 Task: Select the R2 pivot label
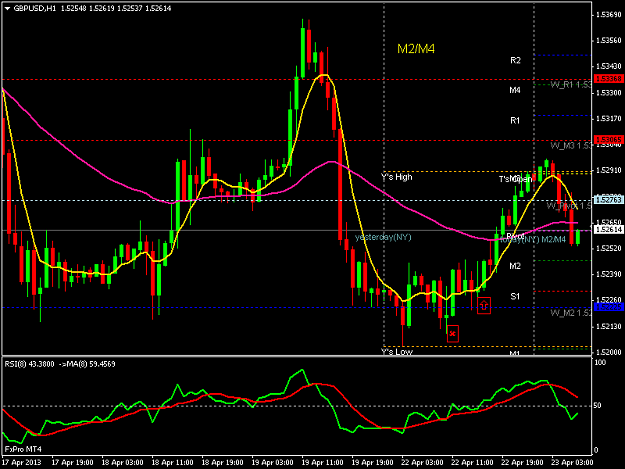(x=515, y=61)
